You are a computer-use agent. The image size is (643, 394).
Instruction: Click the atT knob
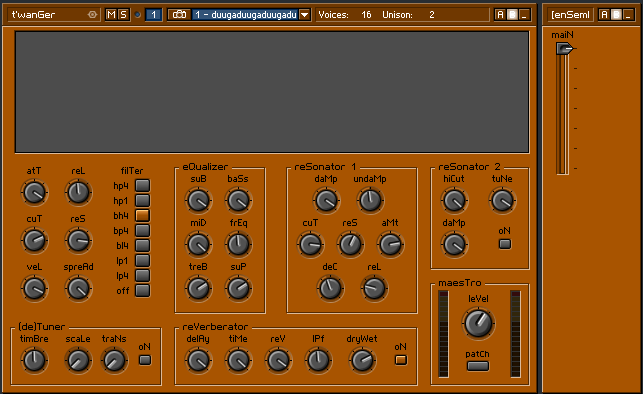point(34,193)
